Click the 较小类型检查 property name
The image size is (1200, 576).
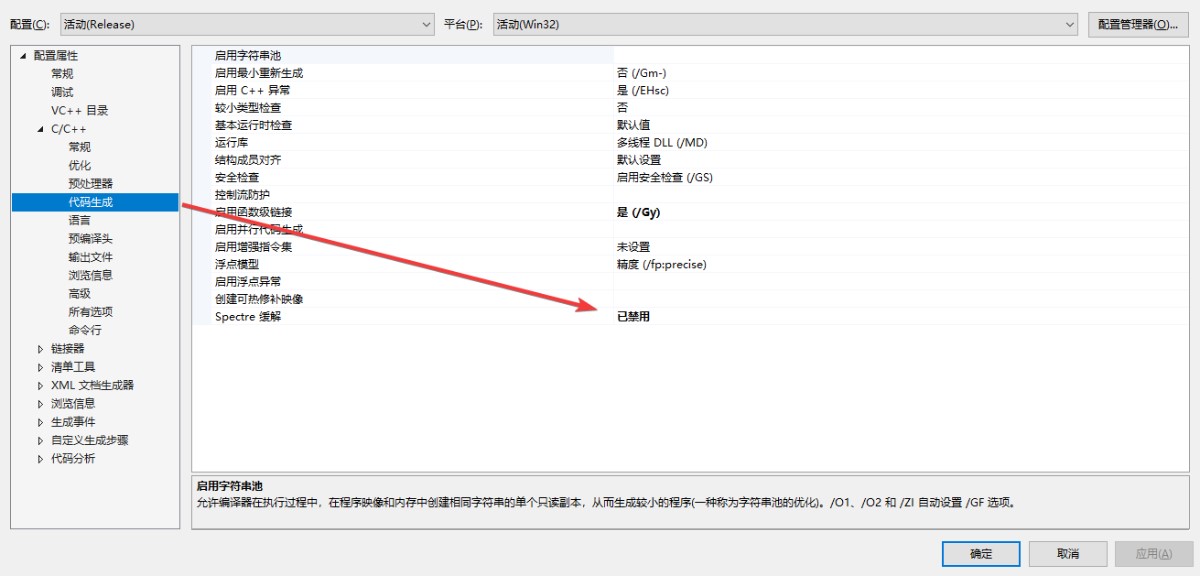click(x=248, y=108)
